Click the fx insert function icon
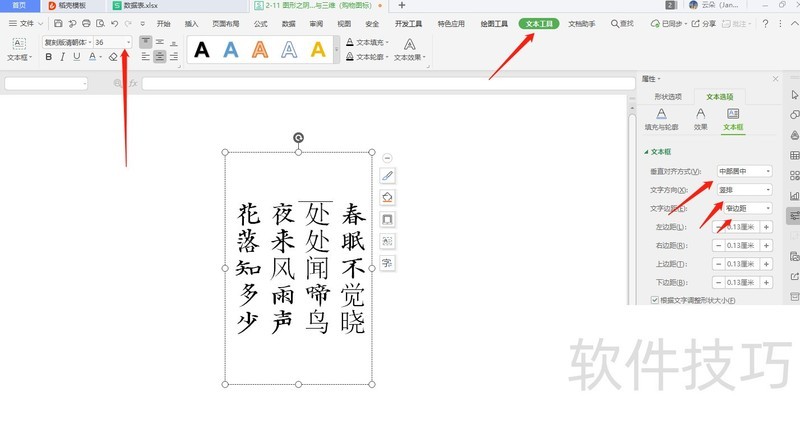The image size is (800, 424). tap(133, 83)
